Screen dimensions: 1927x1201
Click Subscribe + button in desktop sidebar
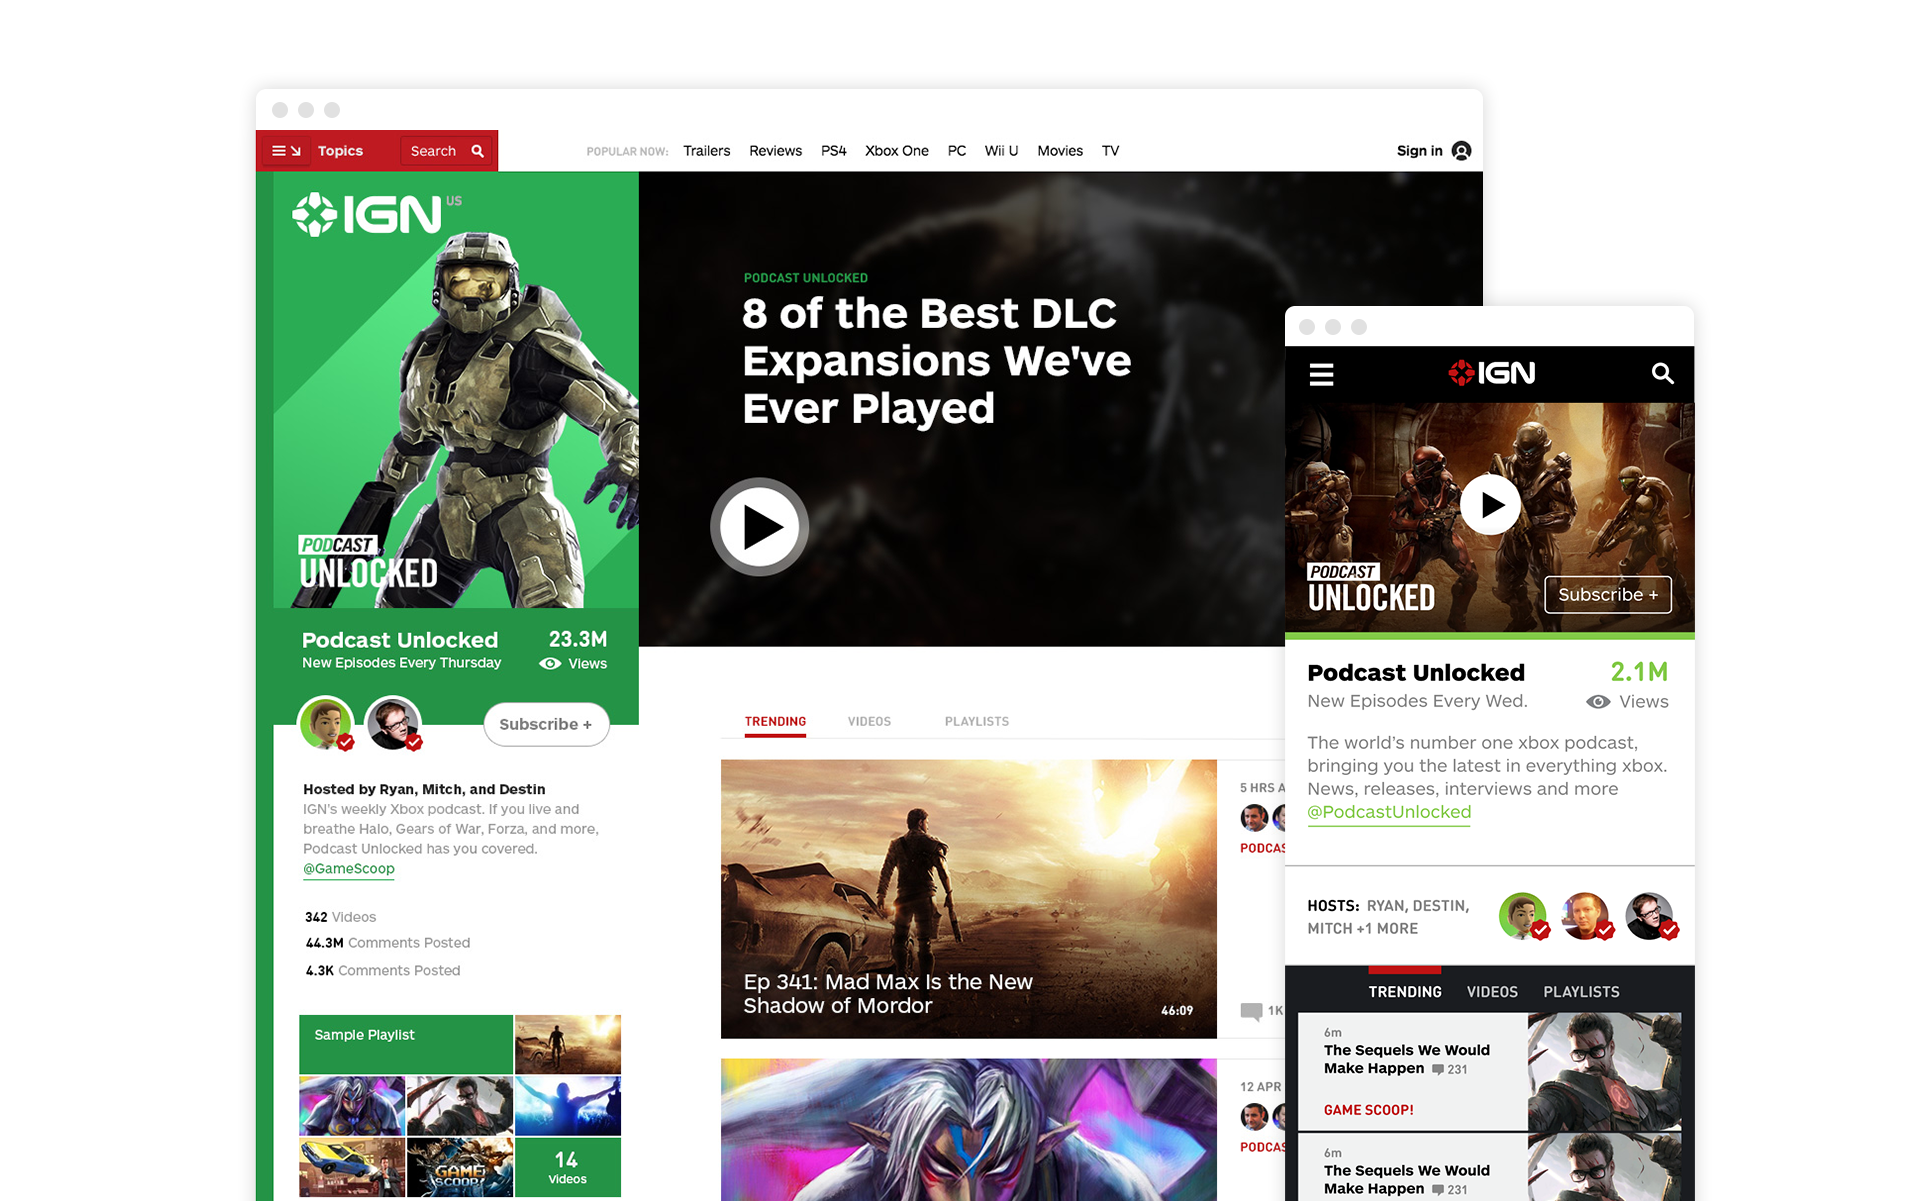tap(546, 724)
